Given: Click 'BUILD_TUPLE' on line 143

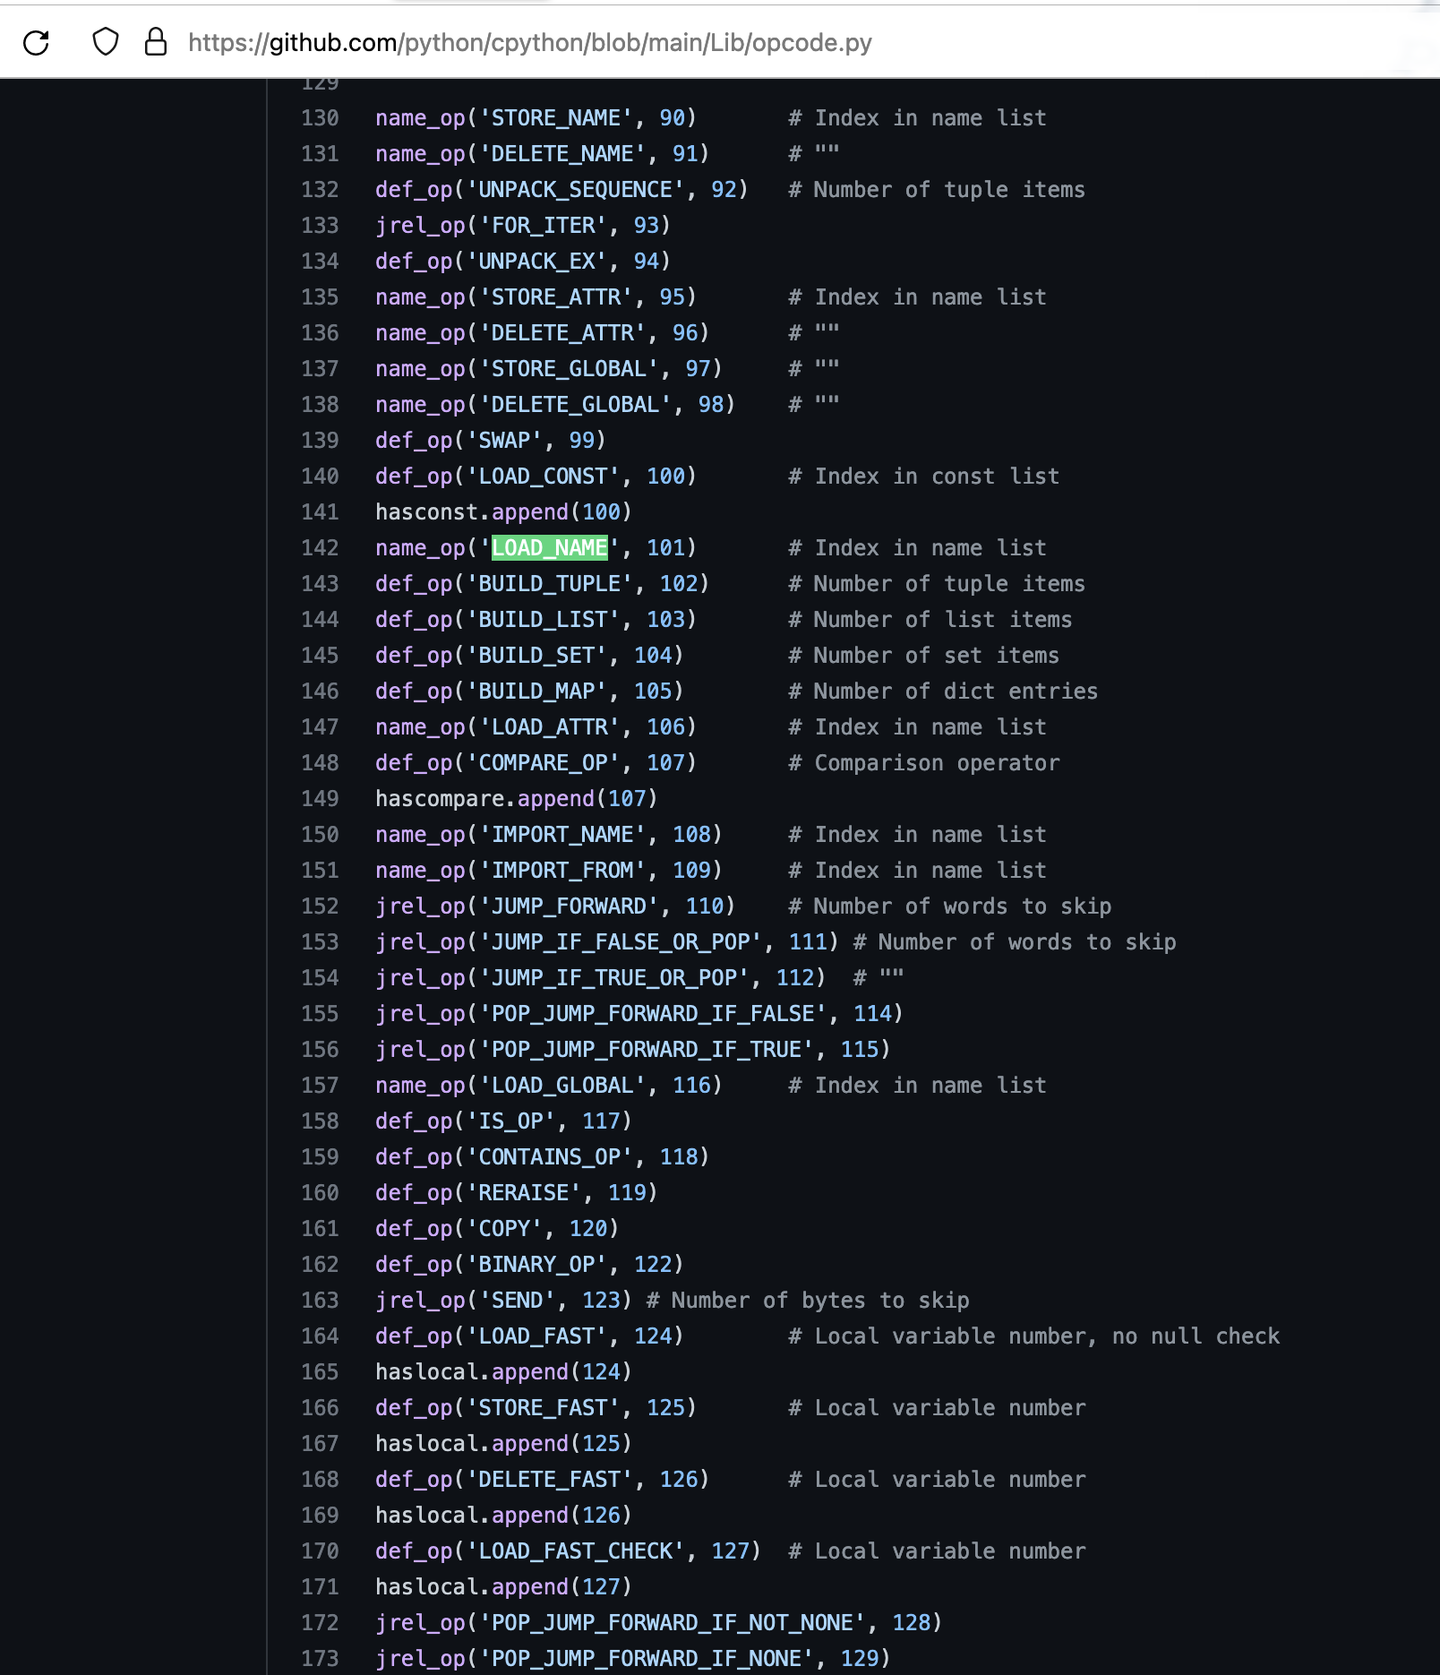Looking at the screenshot, I should click(550, 584).
